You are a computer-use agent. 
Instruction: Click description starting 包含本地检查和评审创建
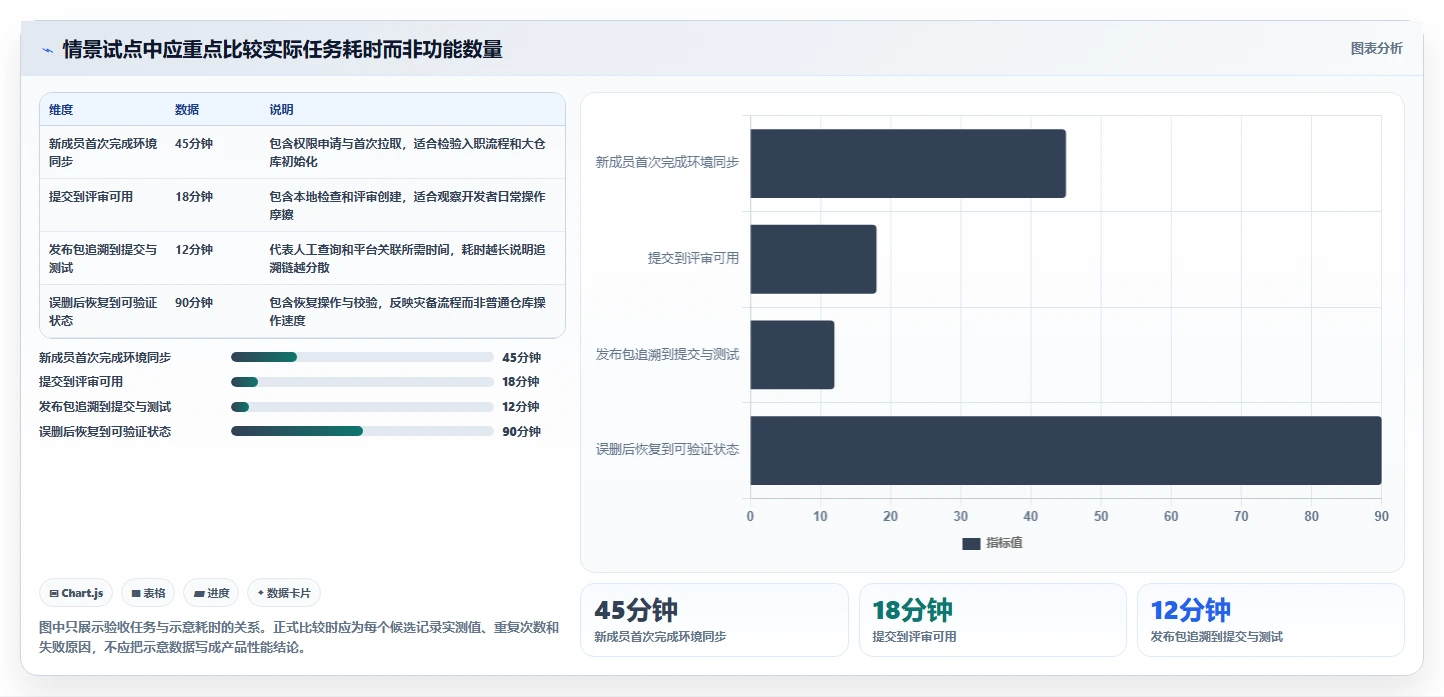(408, 205)
